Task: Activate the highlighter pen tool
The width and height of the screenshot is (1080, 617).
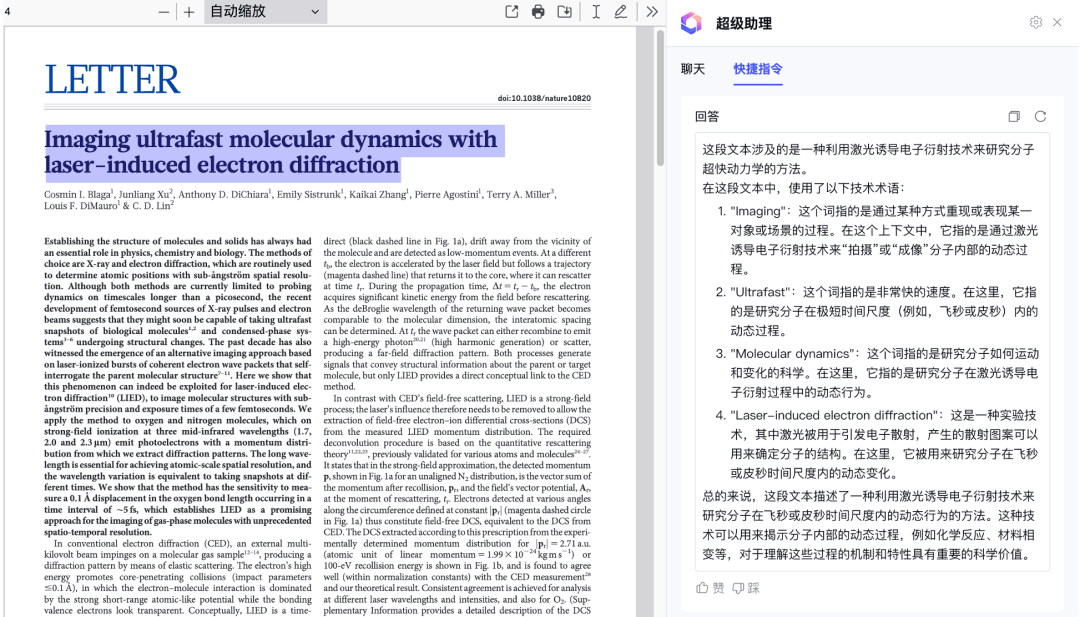Action: (621, 12)
